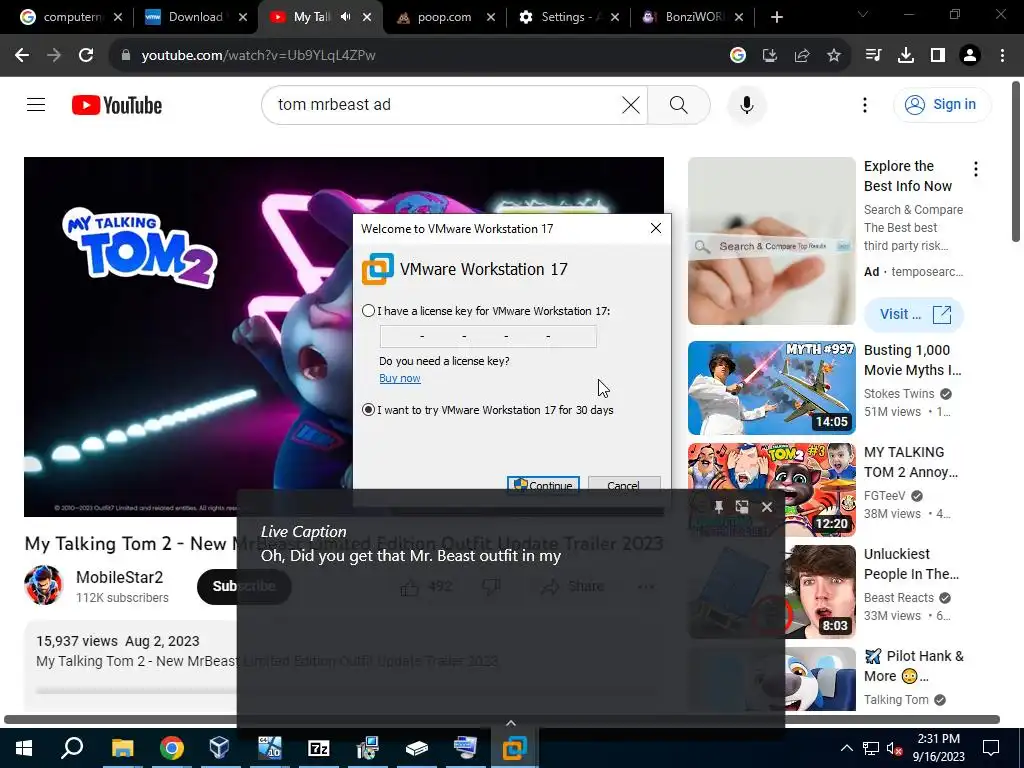
Task: Click the horizontal scrollbar at the page bottom
Action: click(x=502, y=720)
